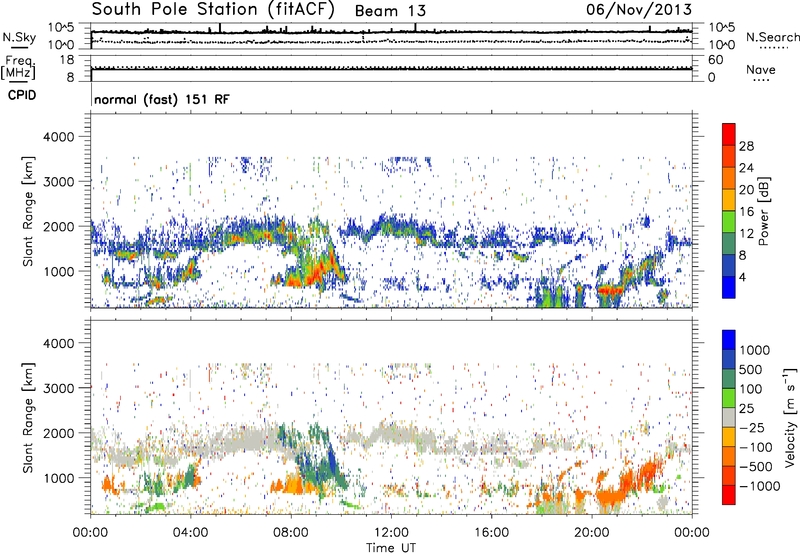Click the 28 value on power color bar
The image size is (800, 554).
[x=746, y=146]
